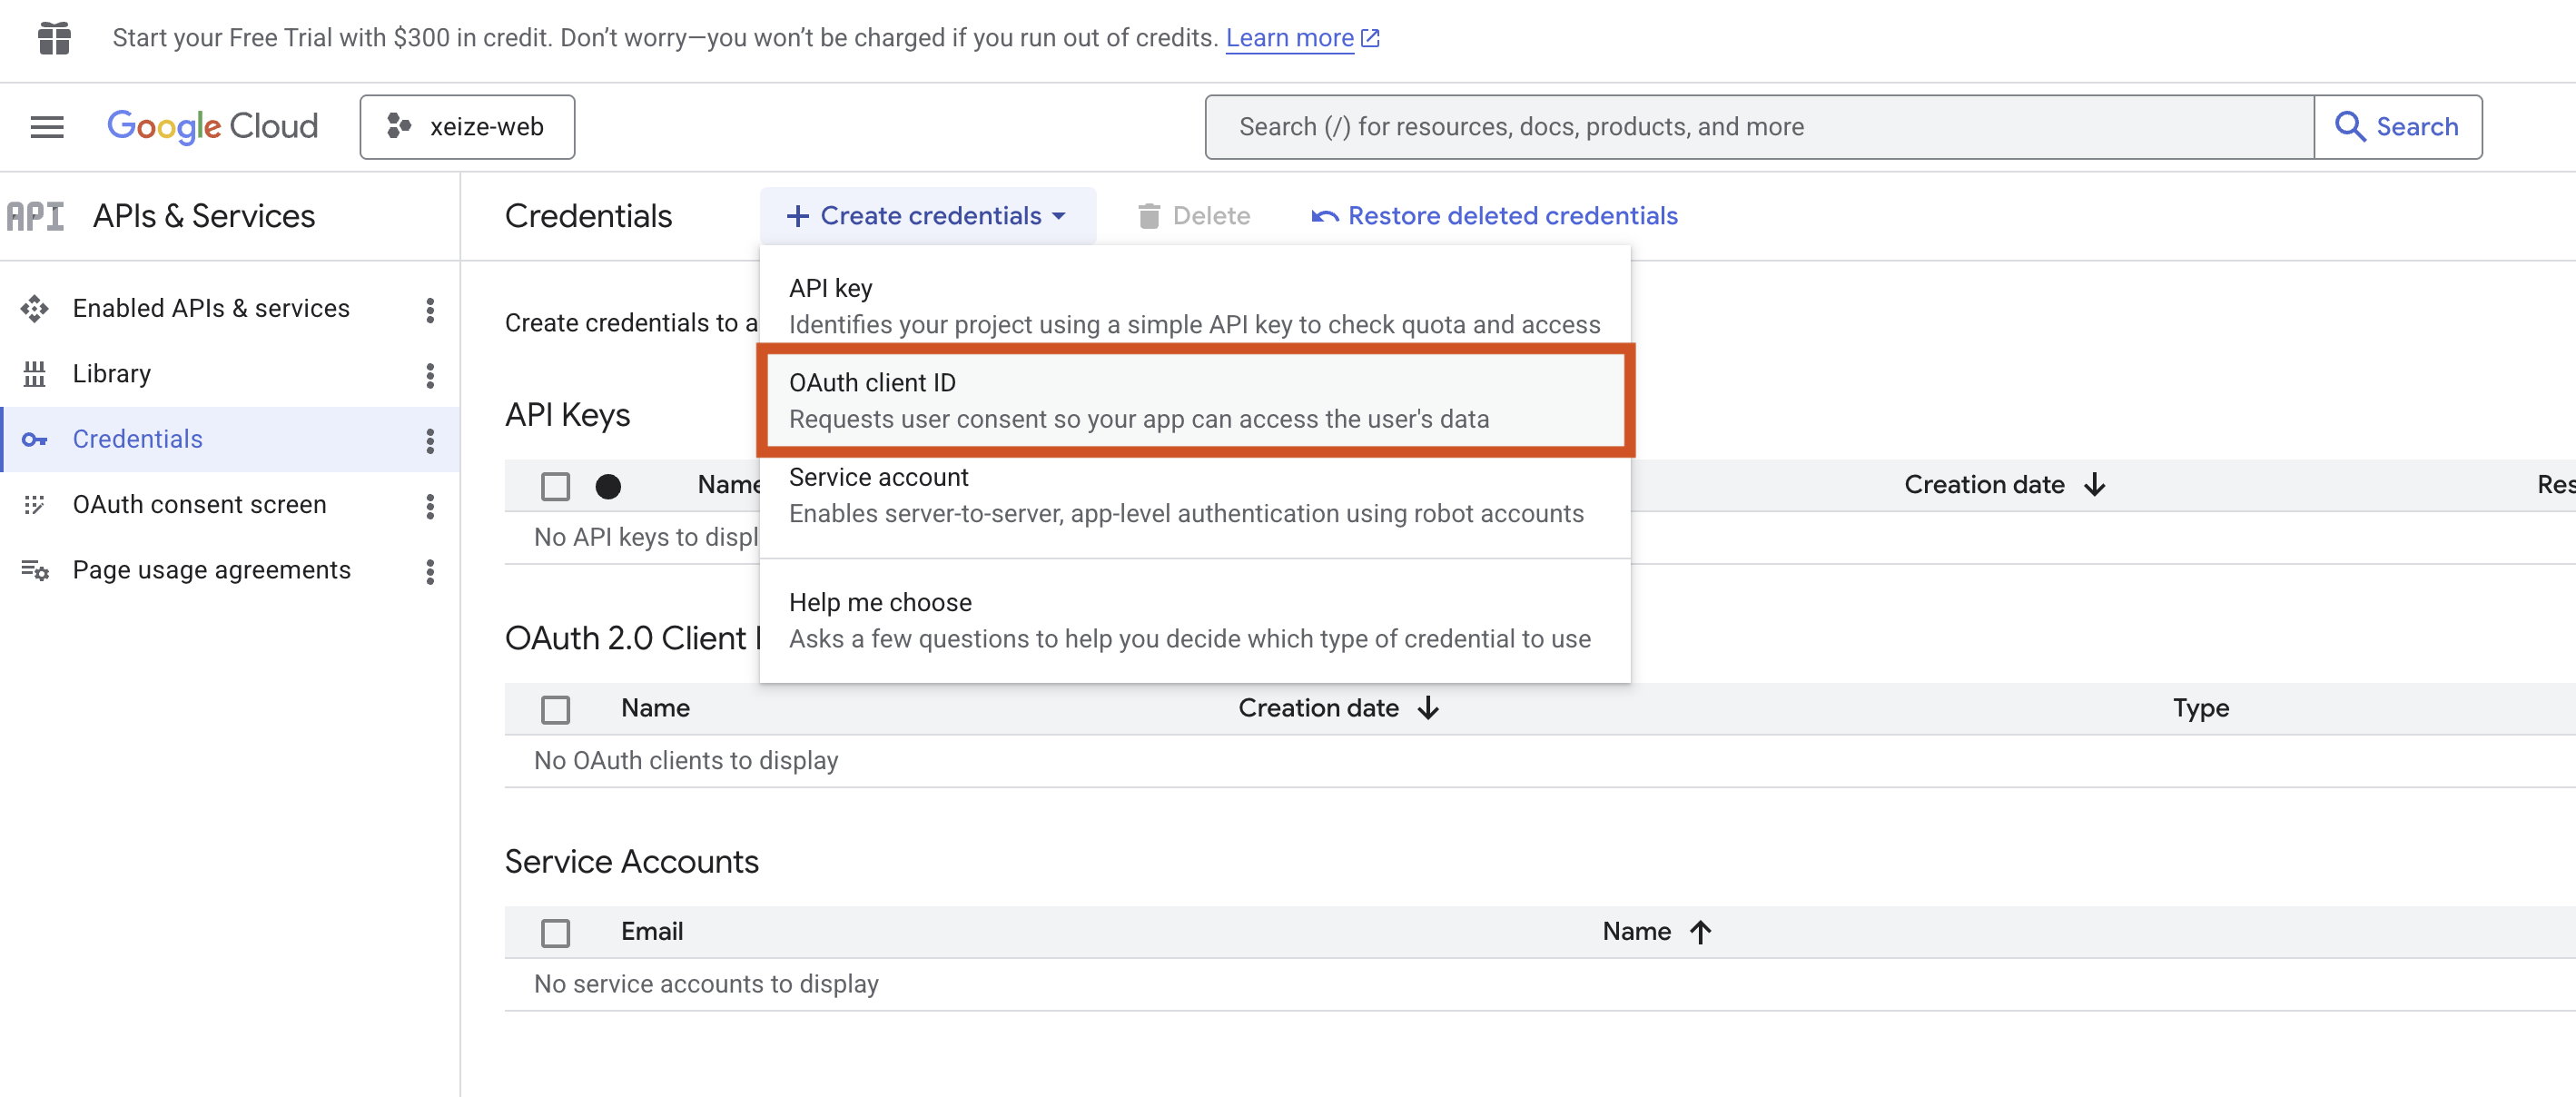2576x1097 pixels.
Task: Open more options for OAuth consent screen
Action: click(x=430, y=506)
